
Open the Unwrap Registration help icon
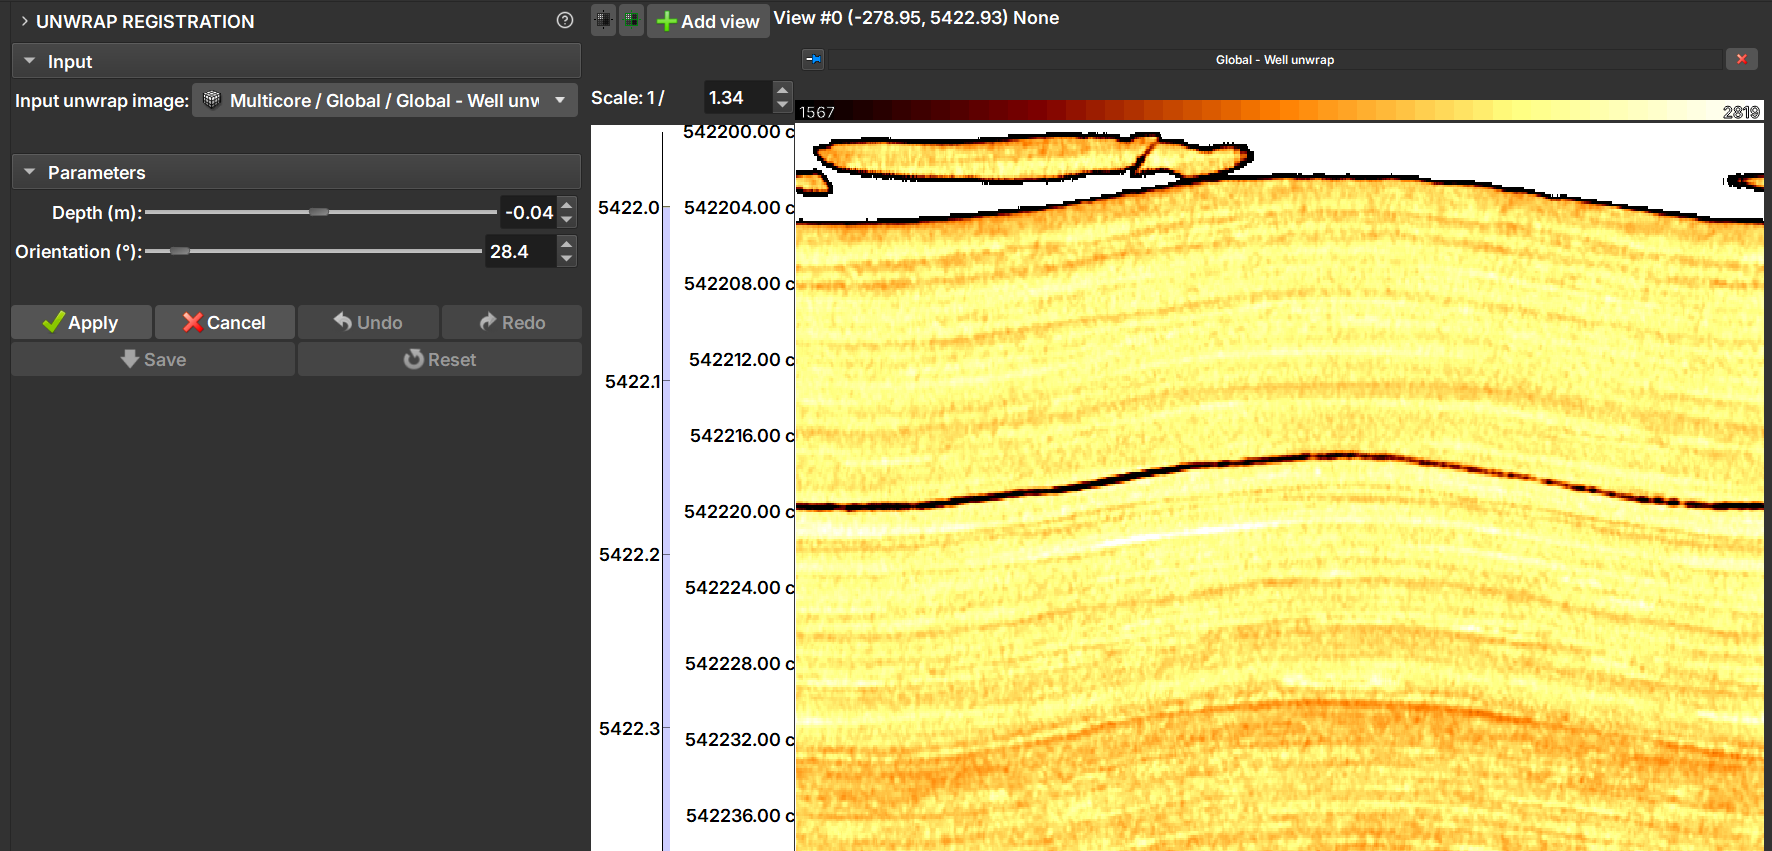(565, 20)
